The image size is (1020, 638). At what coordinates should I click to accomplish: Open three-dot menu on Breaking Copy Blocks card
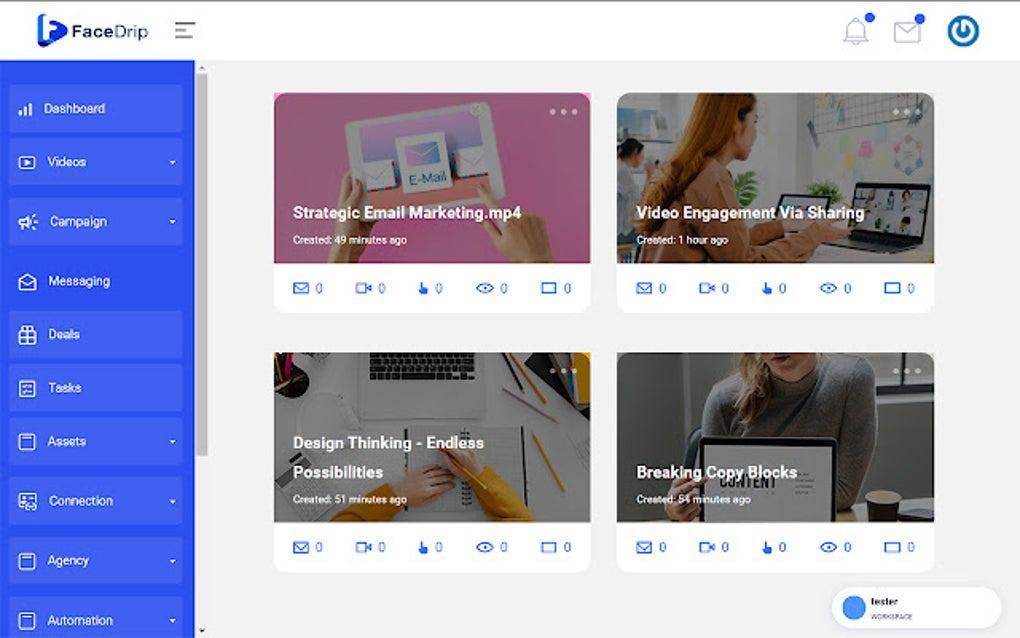click(x=907, y=371)
